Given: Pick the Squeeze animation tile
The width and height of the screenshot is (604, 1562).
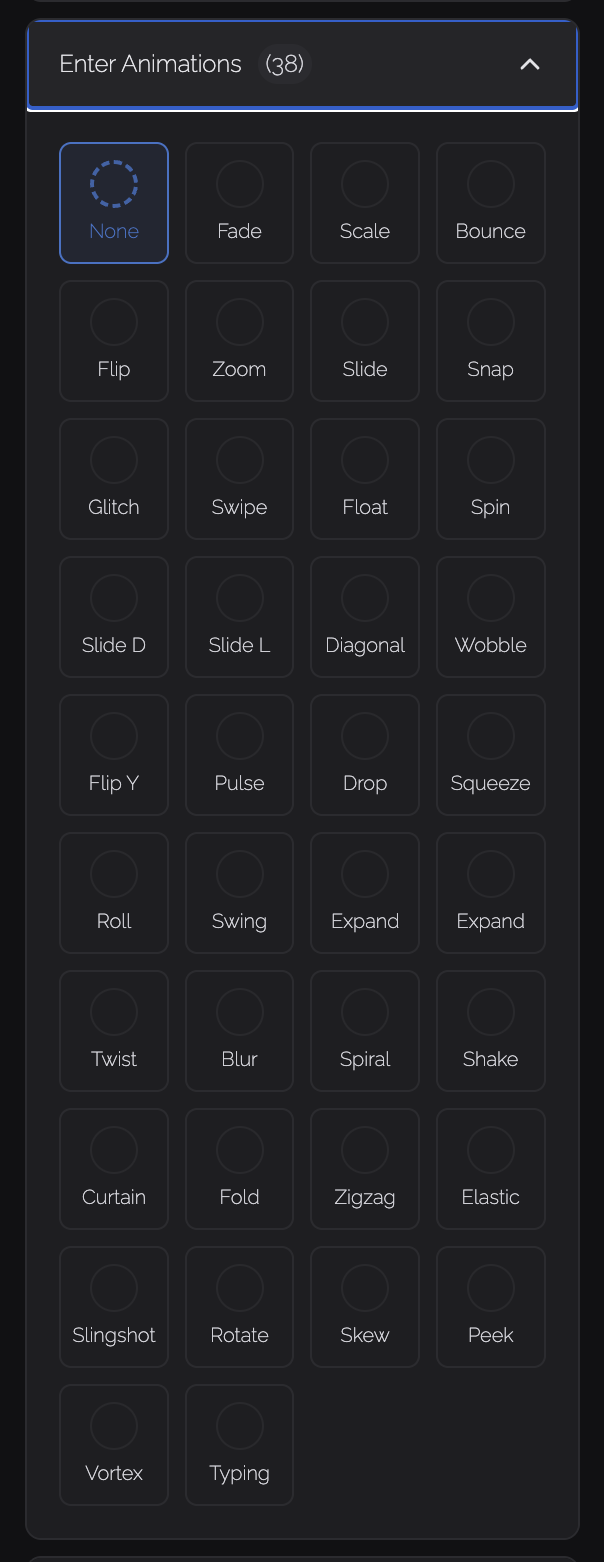Looking at the screenshot, I should (x=491, y=755).
